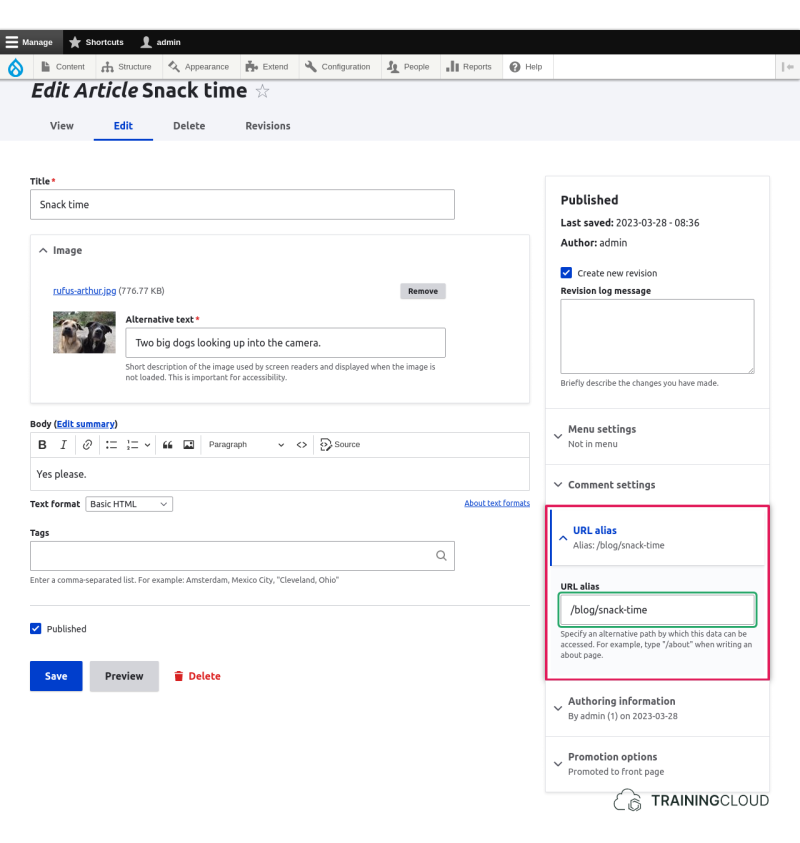Switch the editor to Source mode
Image resolution: width=800 pixels, height=843 pixels.
click(x=340, y=445)
